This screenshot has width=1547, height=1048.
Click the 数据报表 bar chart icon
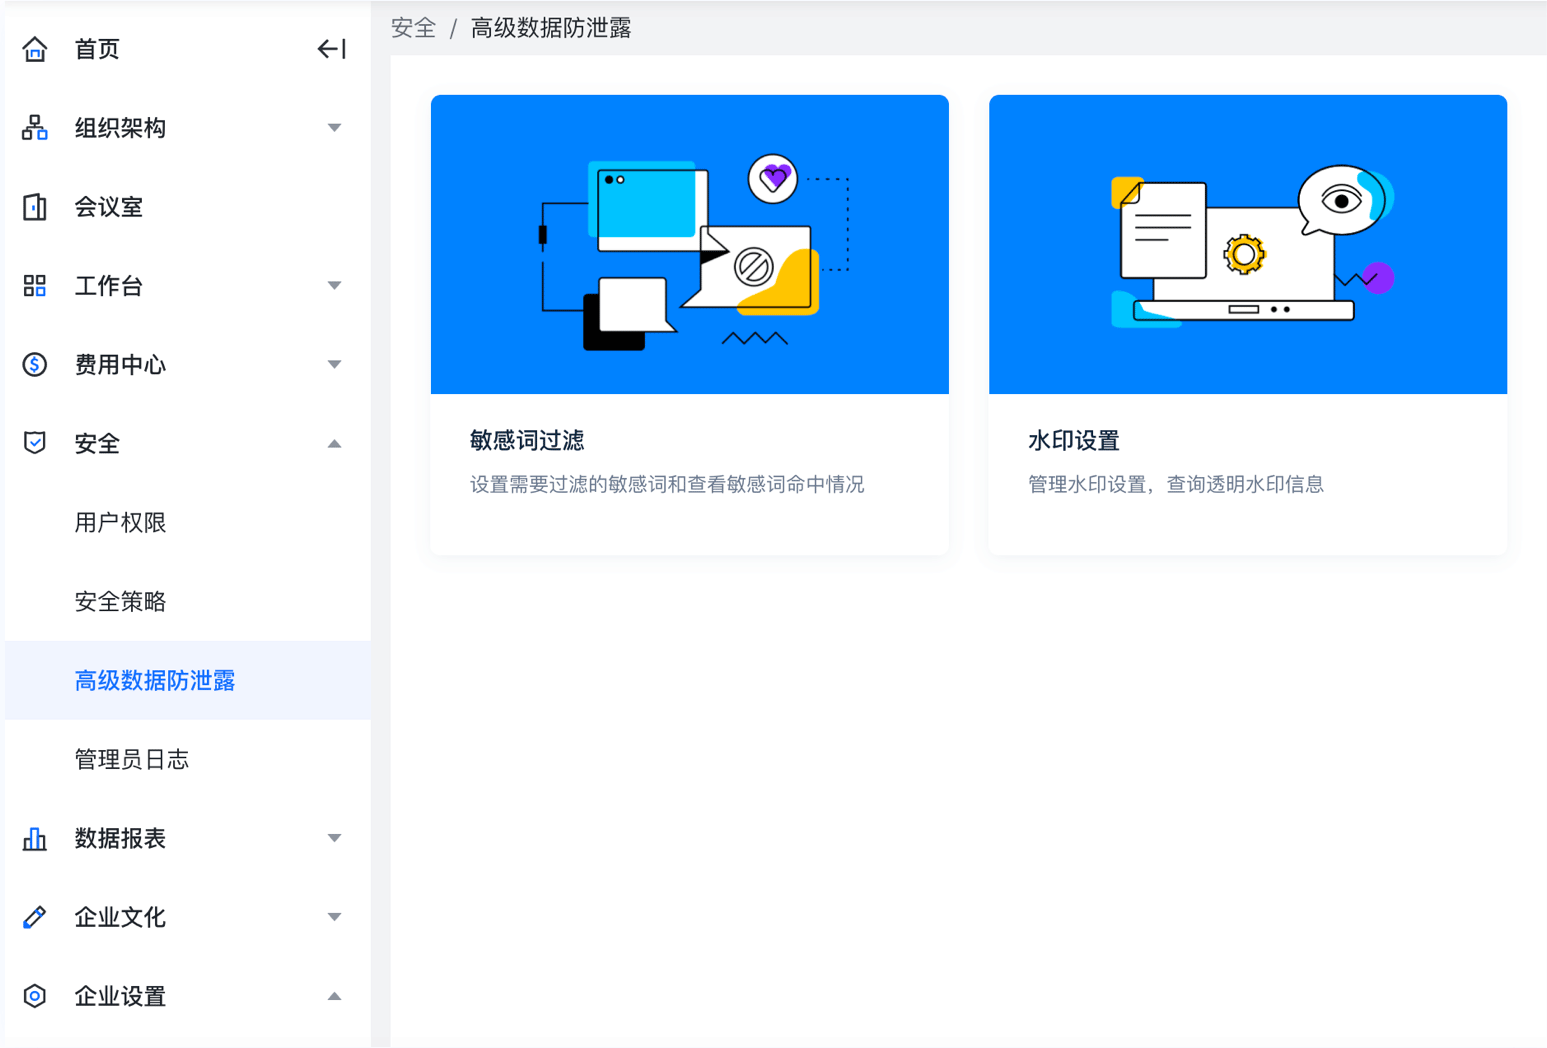[35, 838]
